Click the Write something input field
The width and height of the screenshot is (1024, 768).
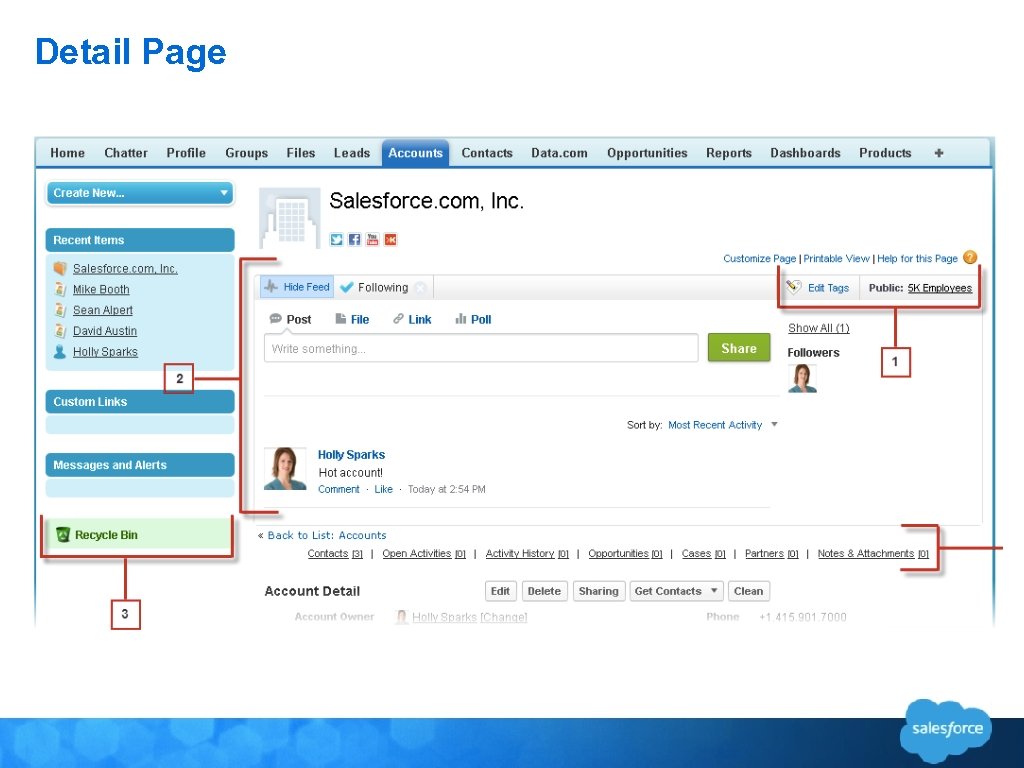click(x=481, y=348)
